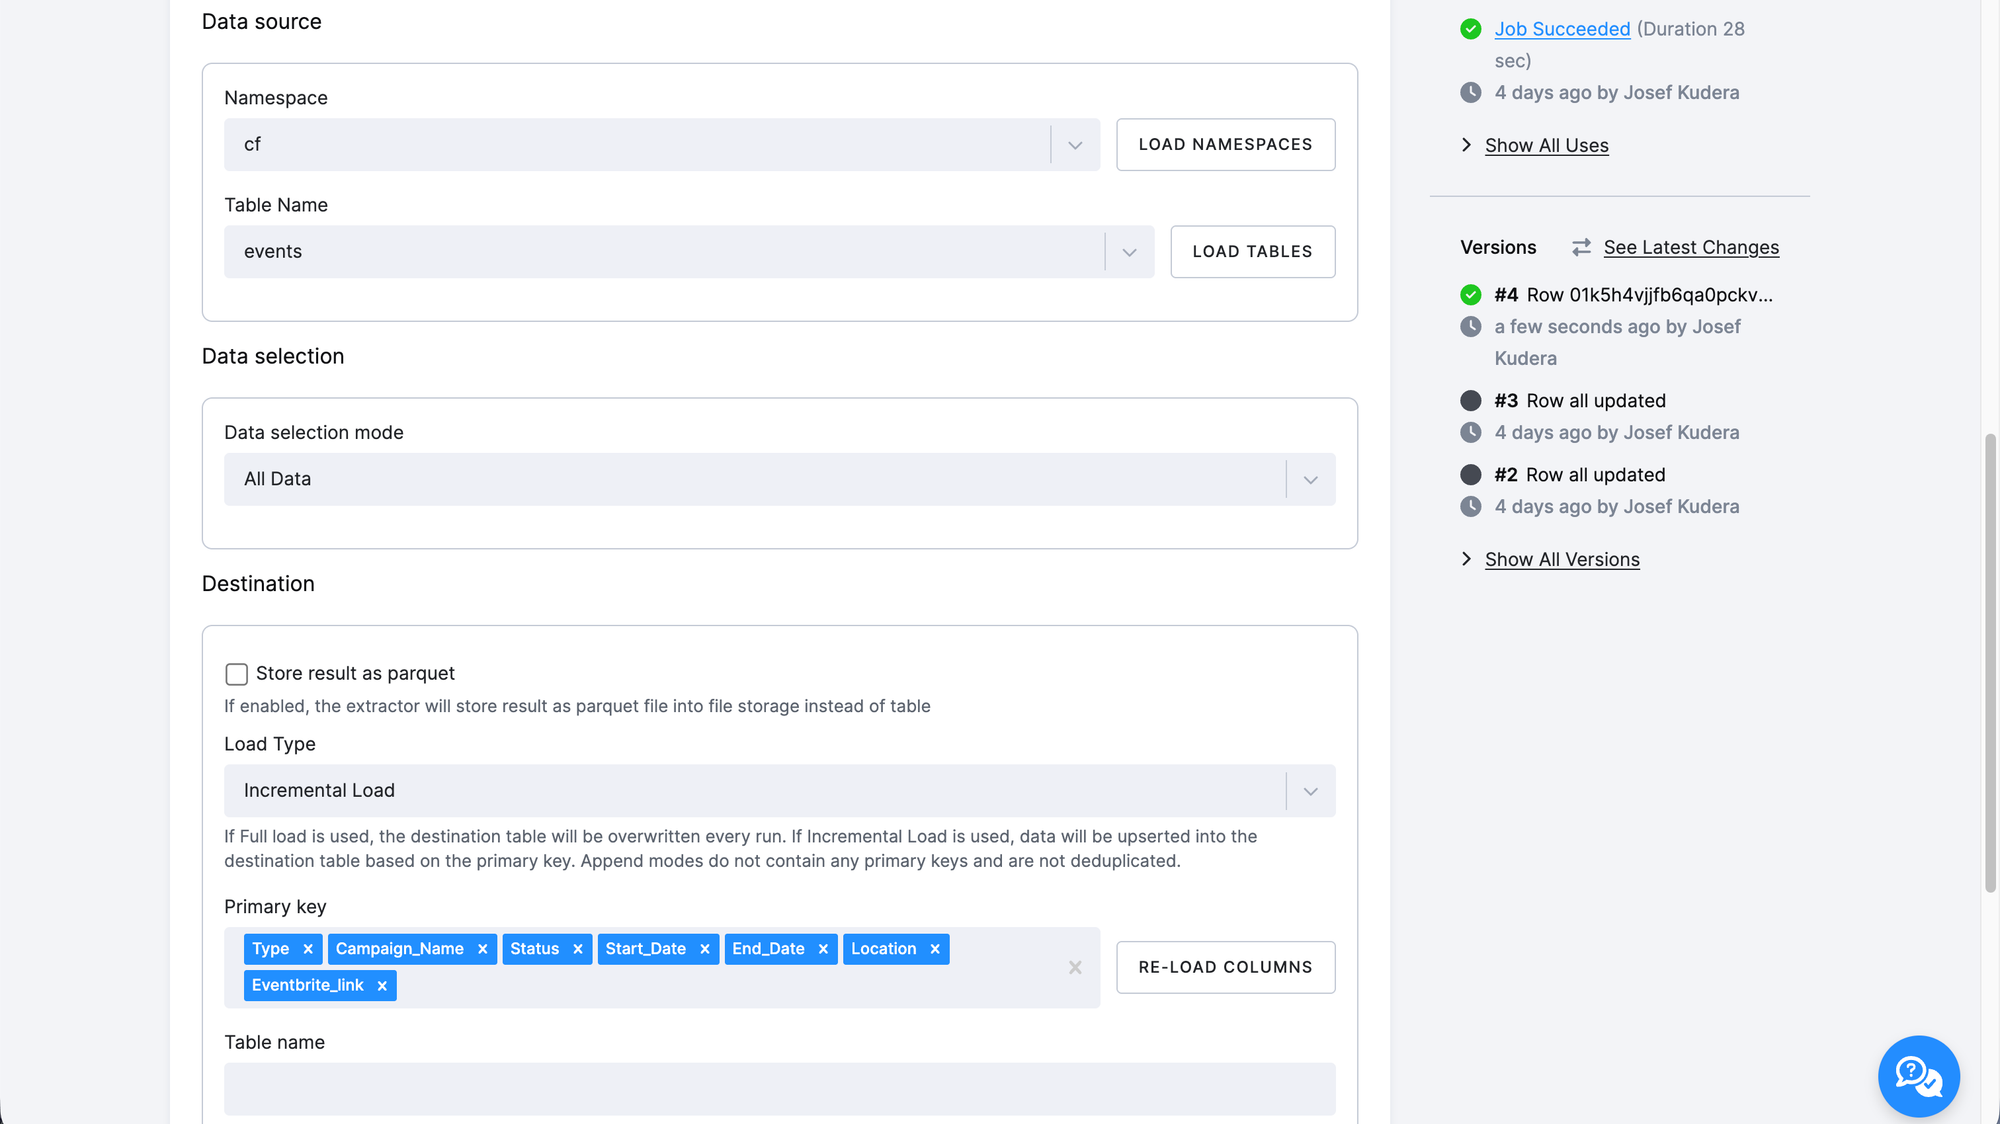Viewport: 2000px width, 1124px height.
Task: Click green check icon of version #4
Action: pyautogui.click(x=1470, y=295)
